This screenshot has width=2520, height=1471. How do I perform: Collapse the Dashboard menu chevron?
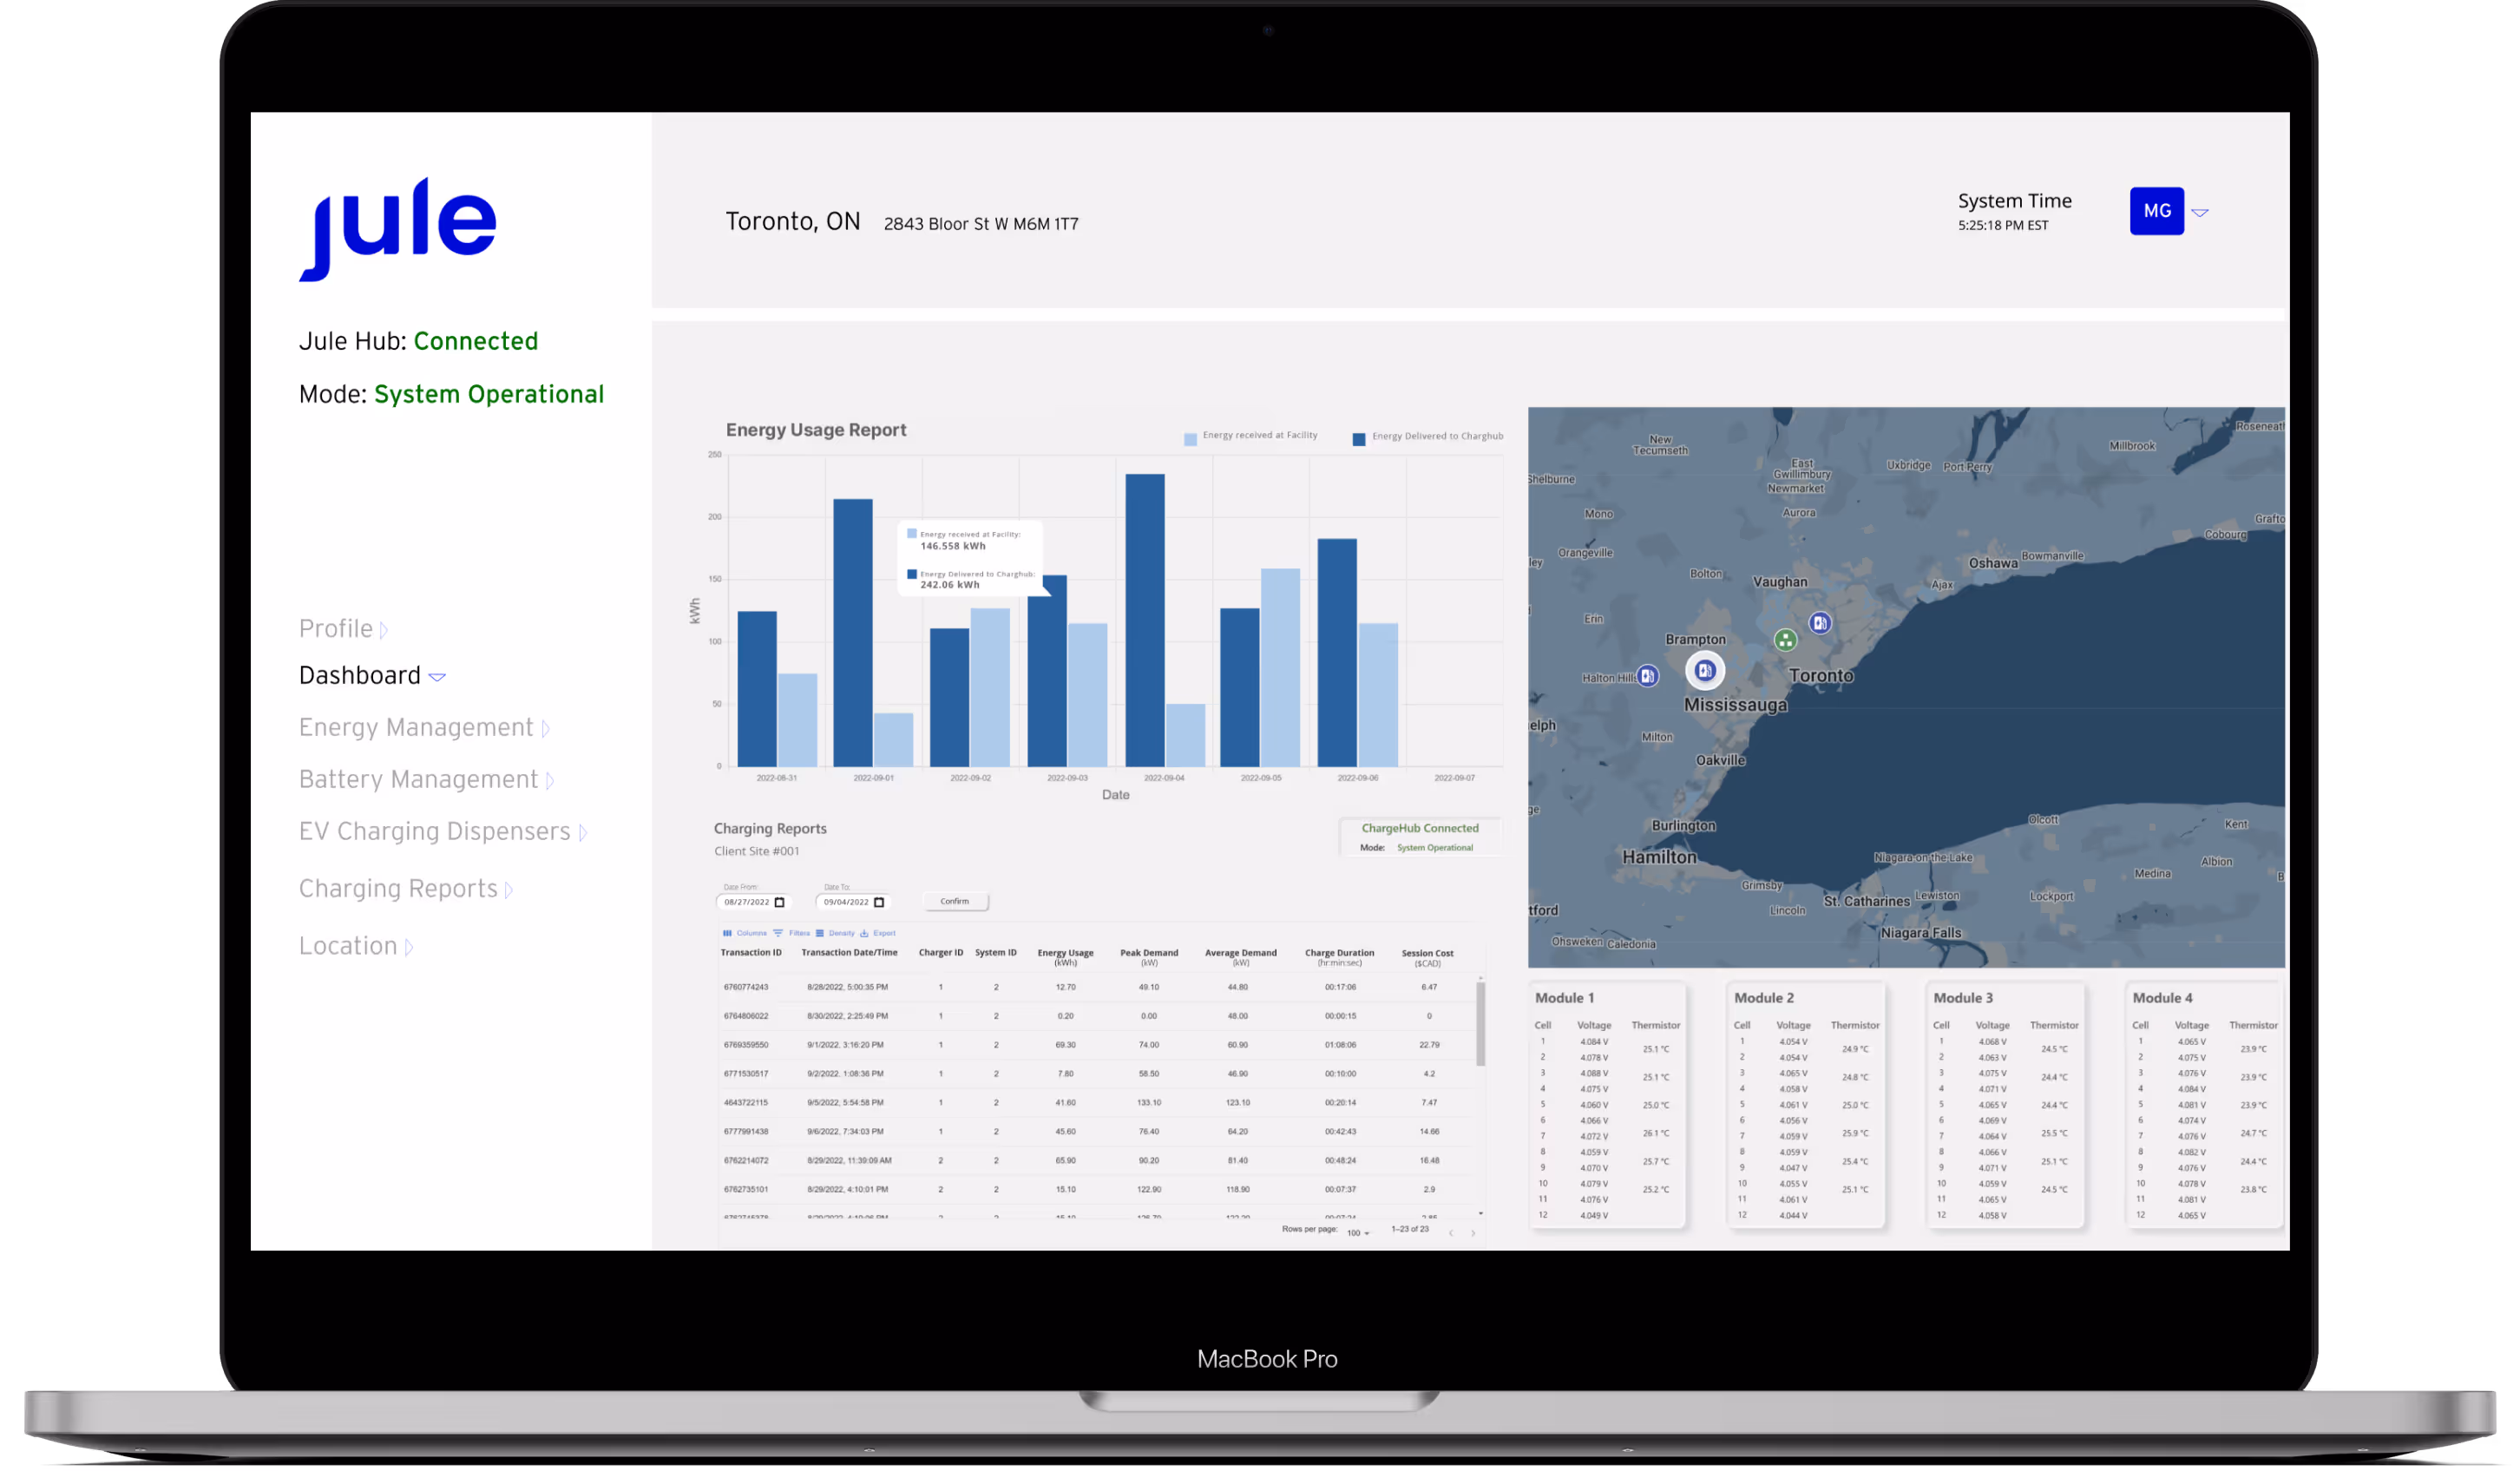[x=437, y=676]
